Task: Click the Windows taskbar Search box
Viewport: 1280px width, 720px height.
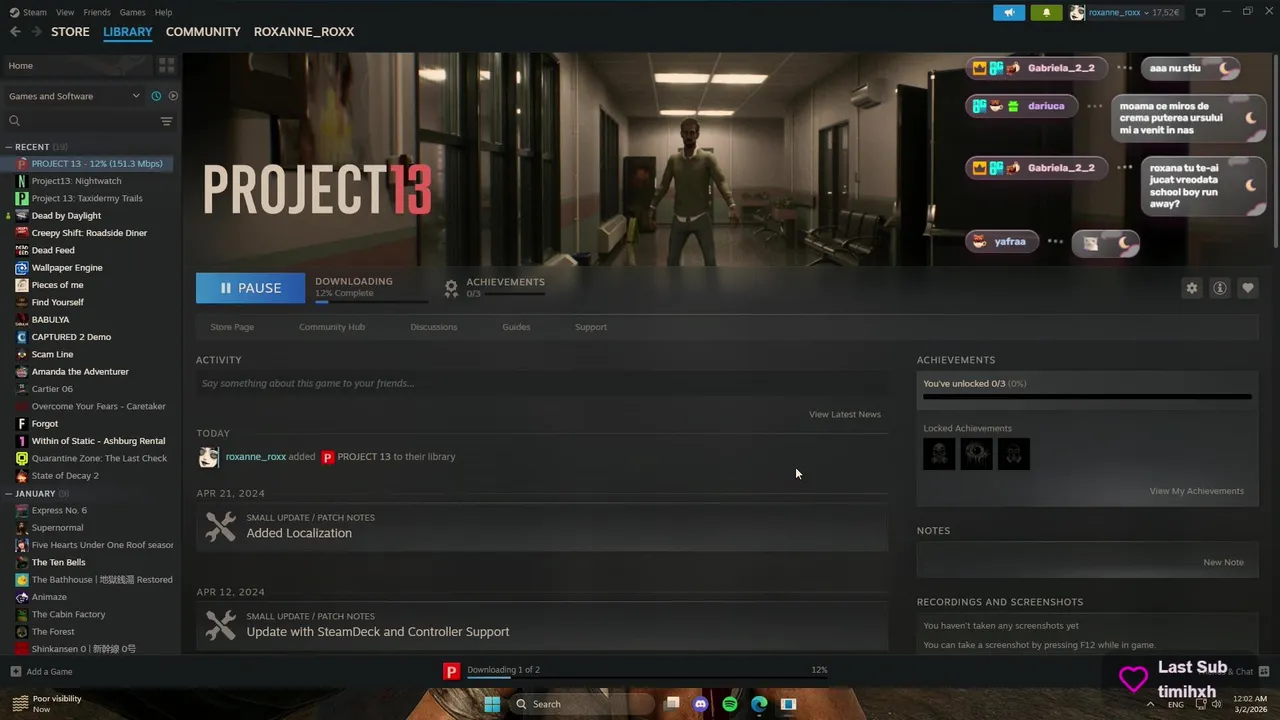Action: pos(581,704)
